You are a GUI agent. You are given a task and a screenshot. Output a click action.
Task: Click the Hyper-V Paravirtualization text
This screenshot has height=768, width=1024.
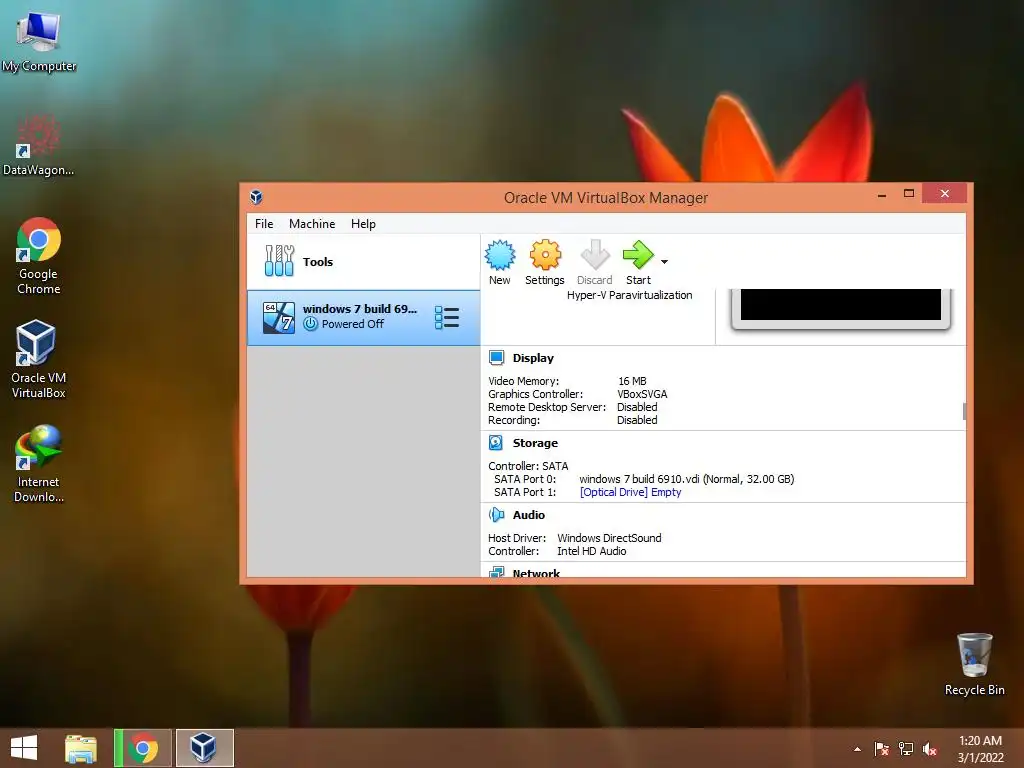tap(630, 295)
